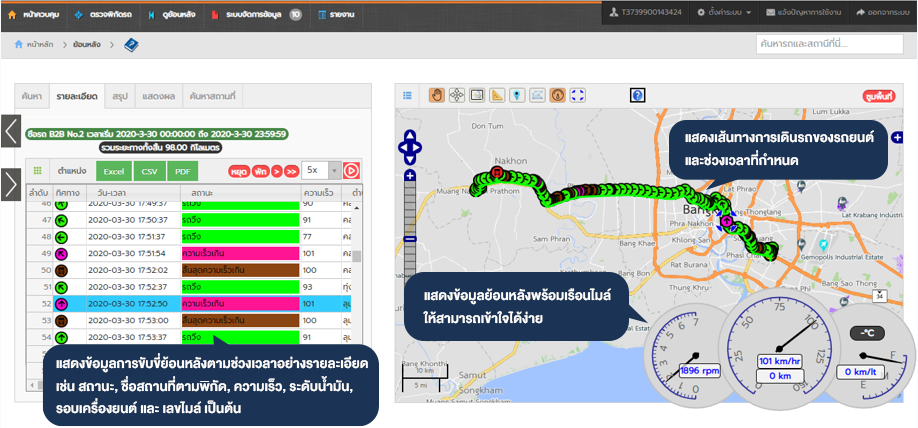Screen dimensions: 918x428
Task: Click the scroll-up arrow of the table
Action: (x=355, y=208)
